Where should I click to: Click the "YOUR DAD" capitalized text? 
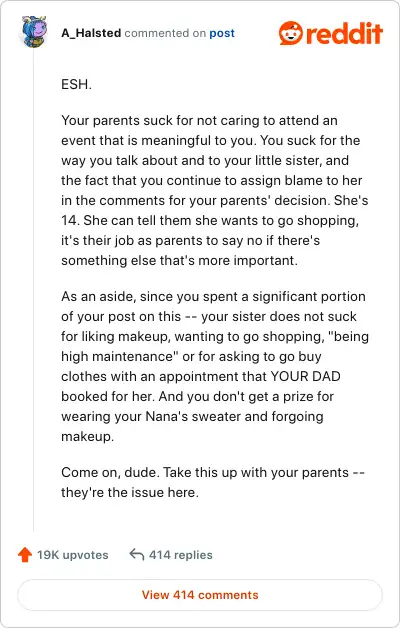coord(306,376)
